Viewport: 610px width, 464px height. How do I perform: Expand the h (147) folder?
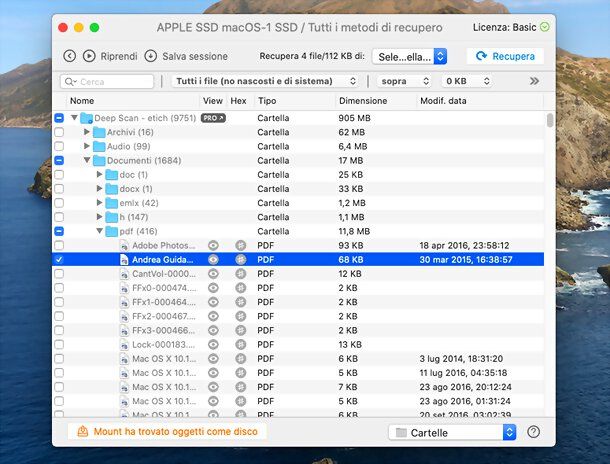[99, 217]
